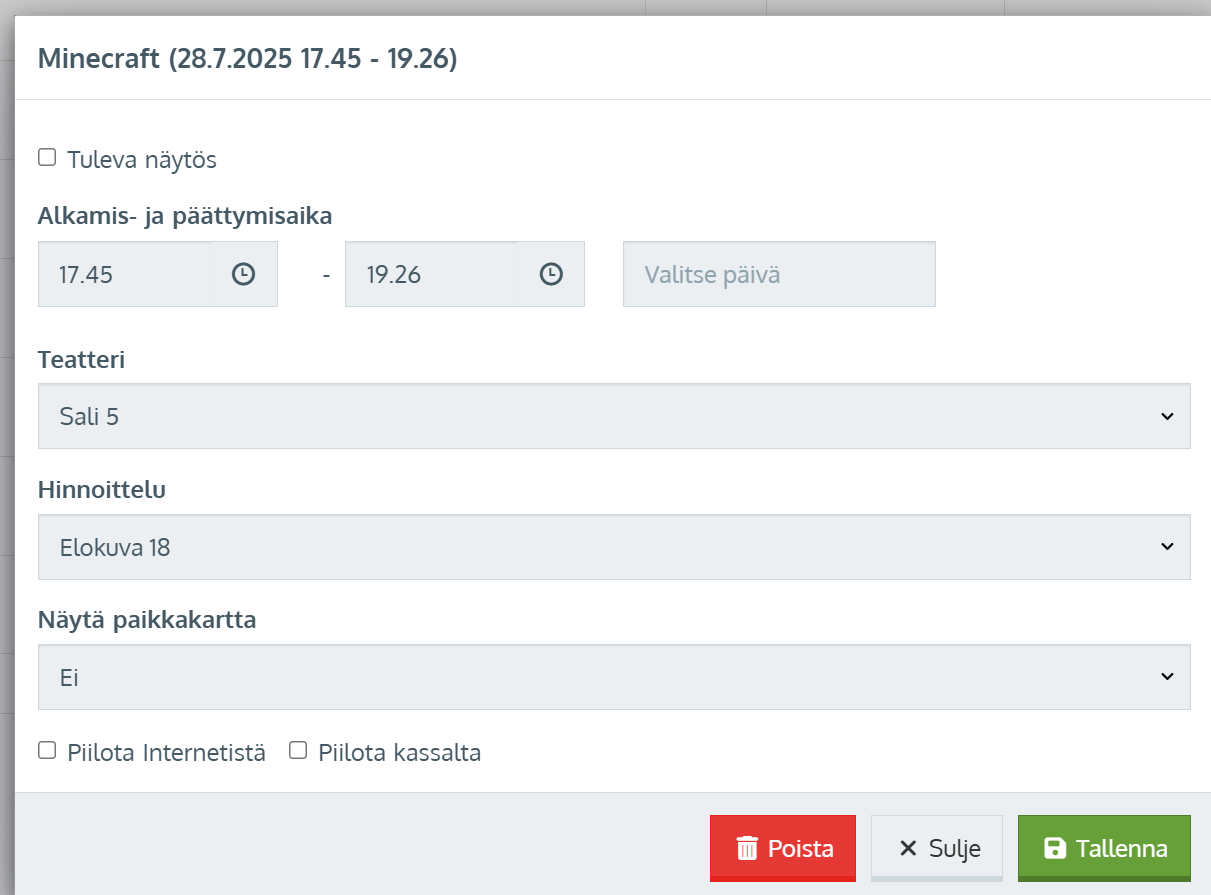Screen dimensions: 1211x895
Task: Close the dialog with Sulje
Action: 937,849
